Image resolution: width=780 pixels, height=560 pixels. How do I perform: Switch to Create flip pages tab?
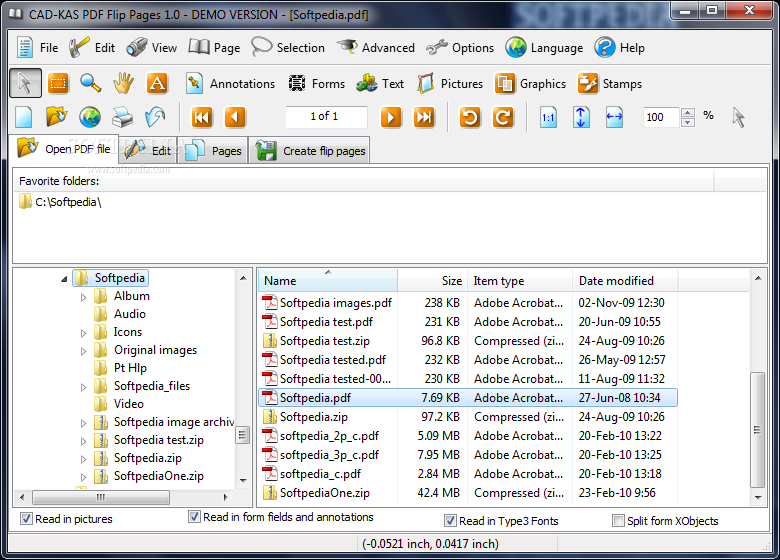310,151
